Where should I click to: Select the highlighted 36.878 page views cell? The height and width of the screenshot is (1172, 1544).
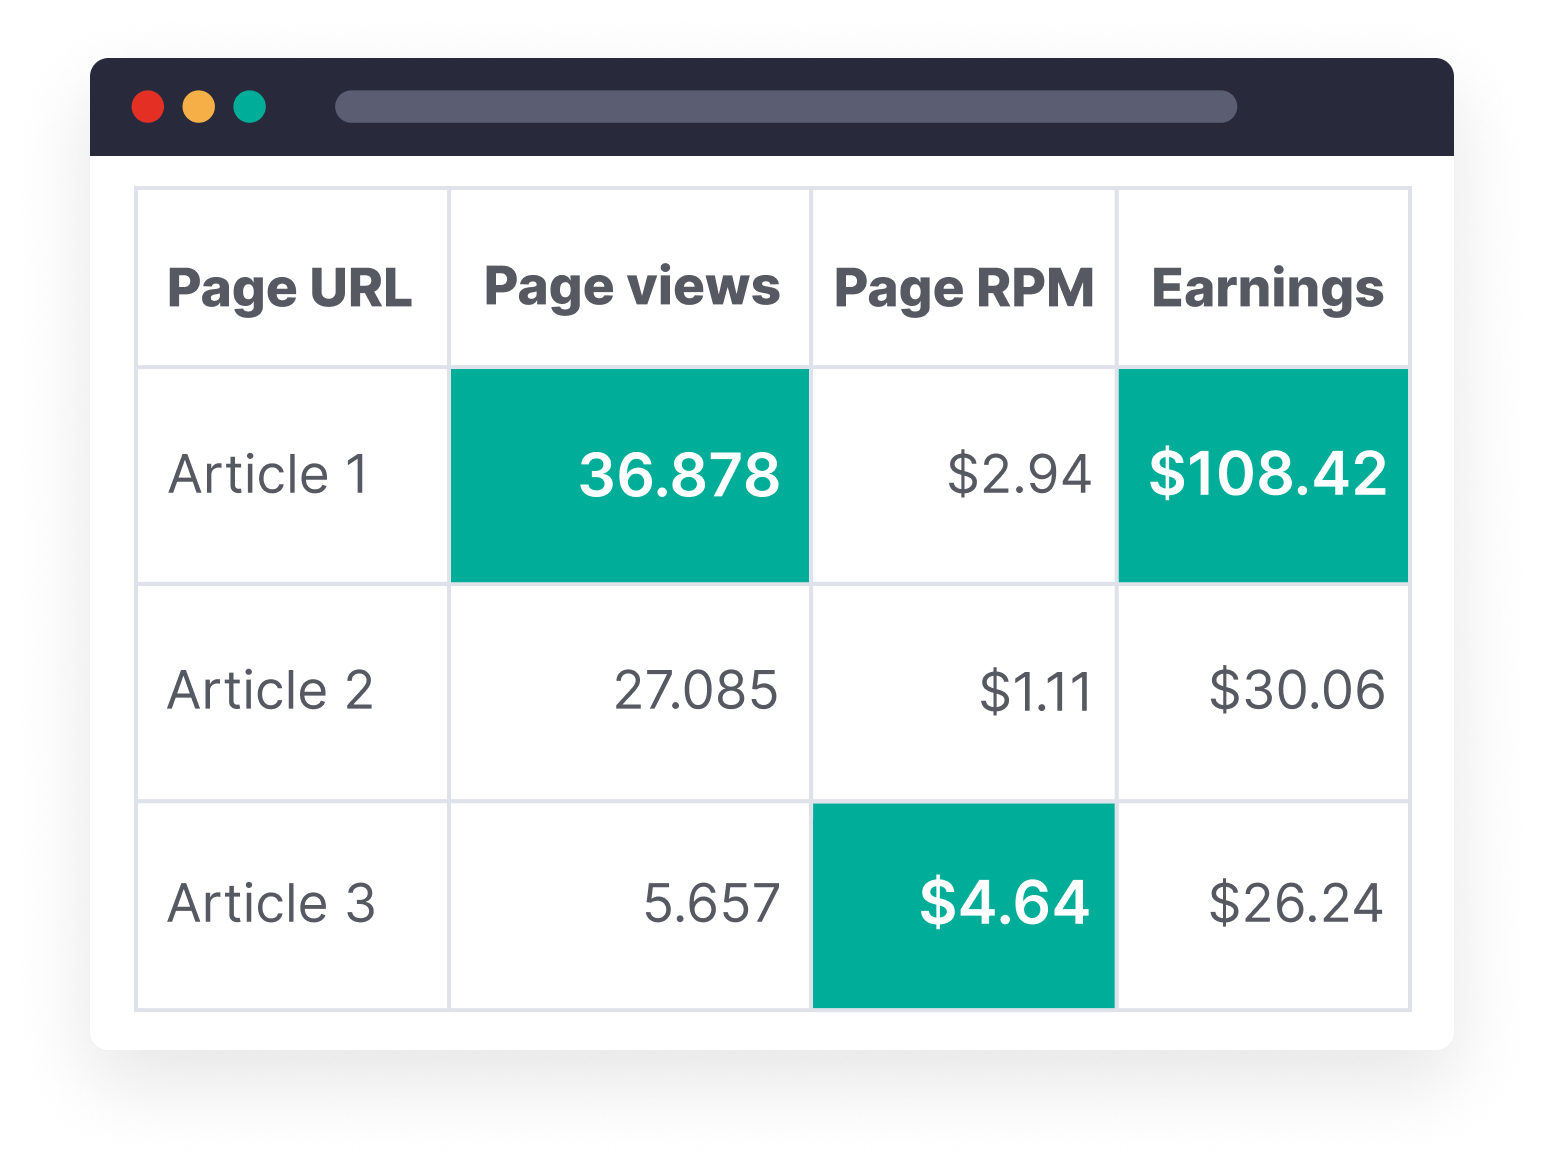point(630,475)
